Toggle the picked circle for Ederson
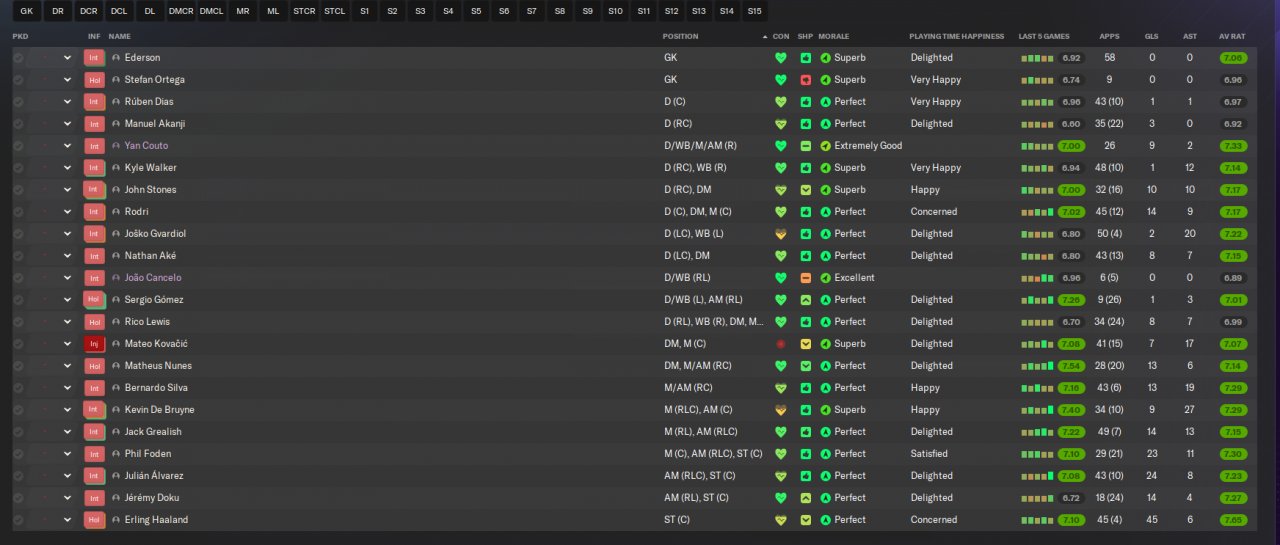1280x545 pixels. pyautogui.click(x=18, y=58)
